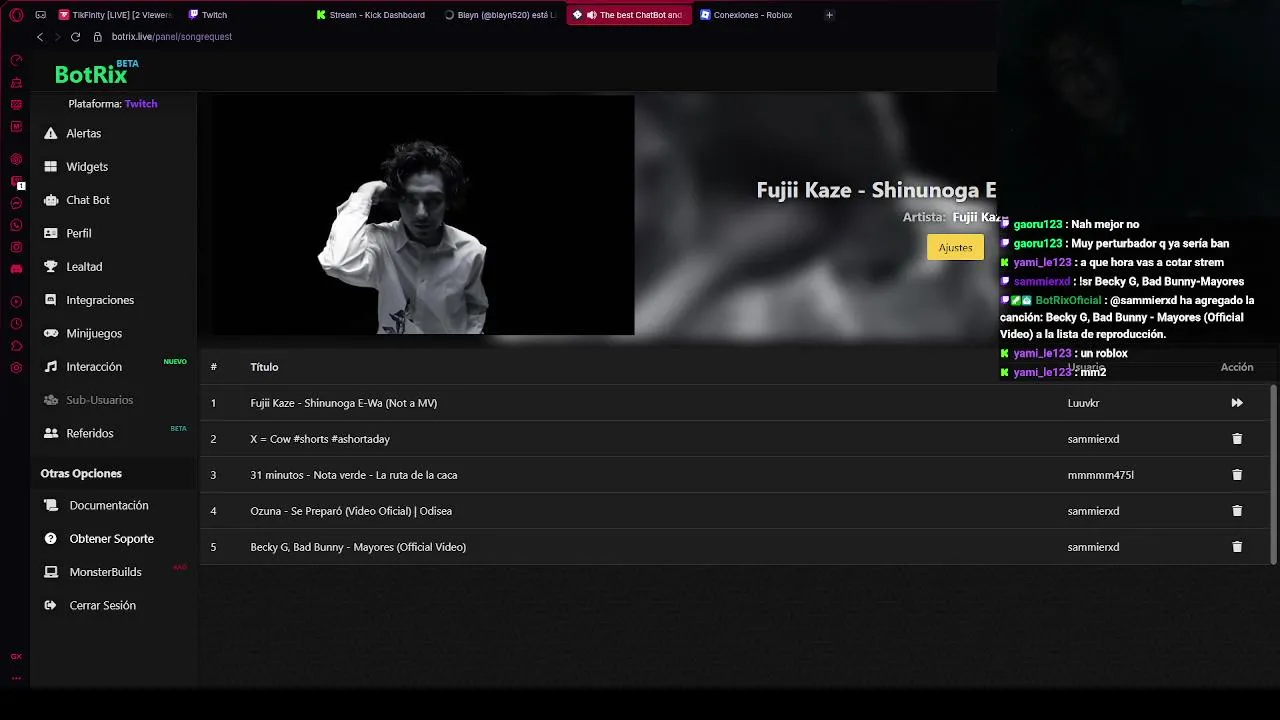This screenshot has width=1280, height=720.
Task: Open the MonsterBuilds laptop icon
Action: point(51,572)
